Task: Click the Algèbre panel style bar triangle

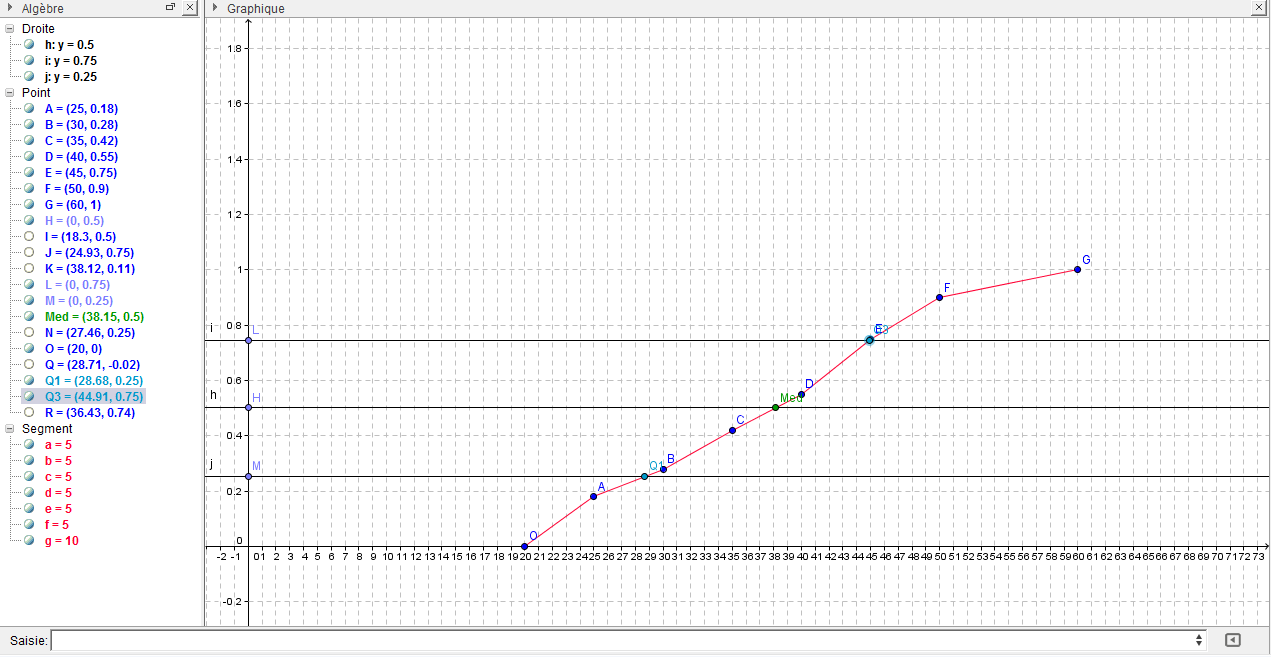Action: (x=9, y=8)
